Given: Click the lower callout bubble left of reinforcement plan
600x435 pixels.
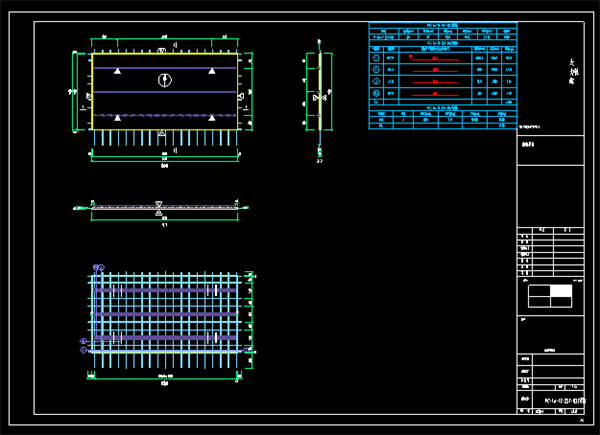Looking at the screenshot, I should (x=83, y=350).
